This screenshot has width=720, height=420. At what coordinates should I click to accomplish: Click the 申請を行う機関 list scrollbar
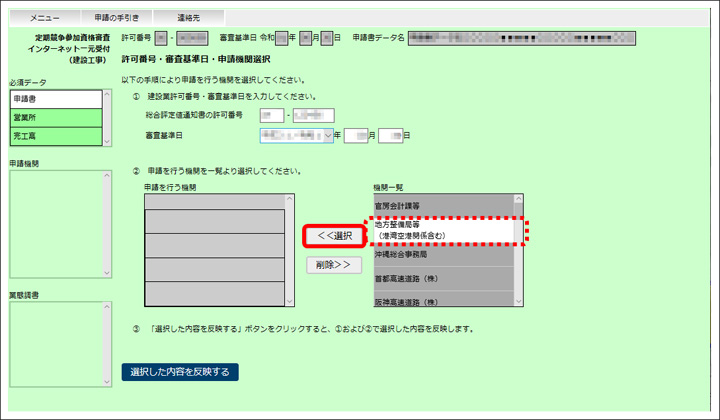[290, 250]
